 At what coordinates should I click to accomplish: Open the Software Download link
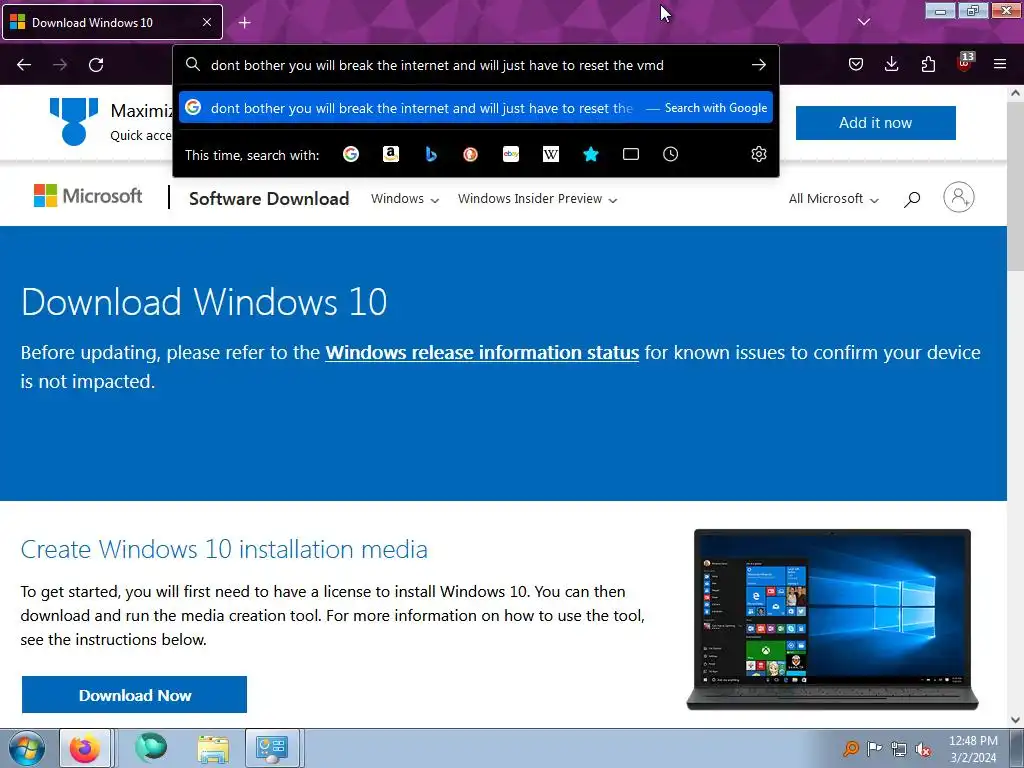(269, 199)
